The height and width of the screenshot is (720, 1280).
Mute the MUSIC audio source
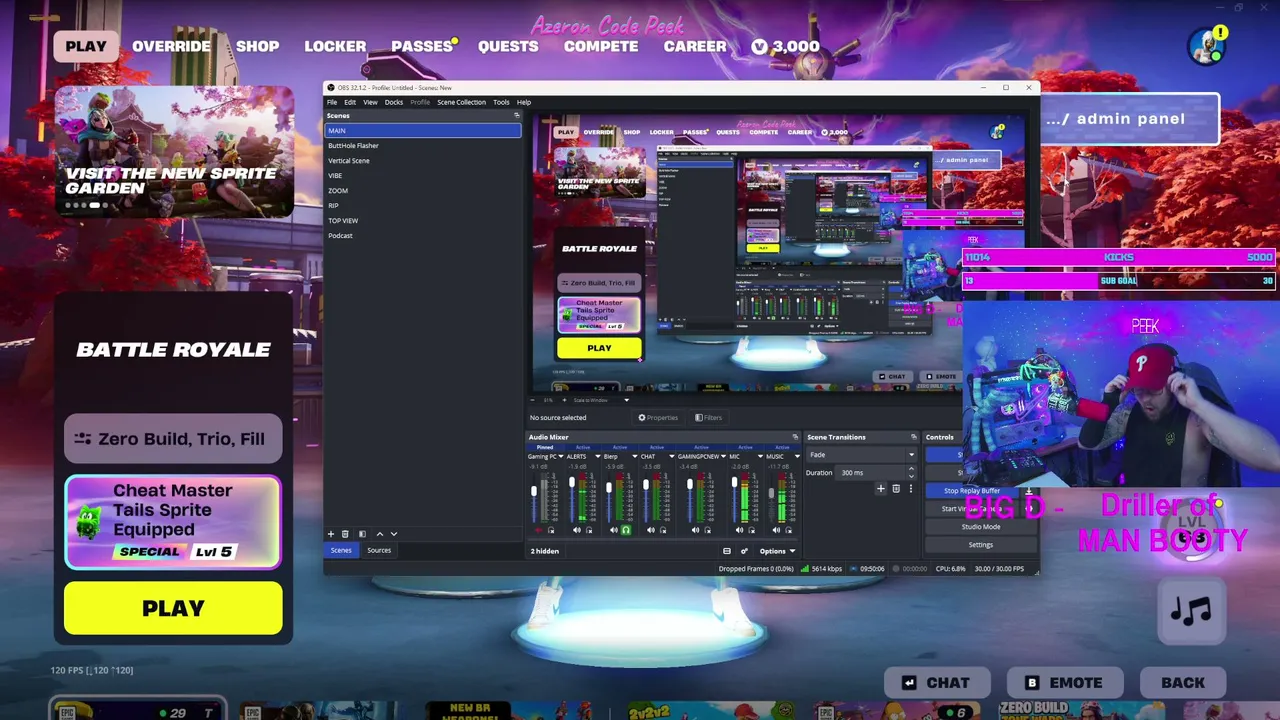(776, 530)
